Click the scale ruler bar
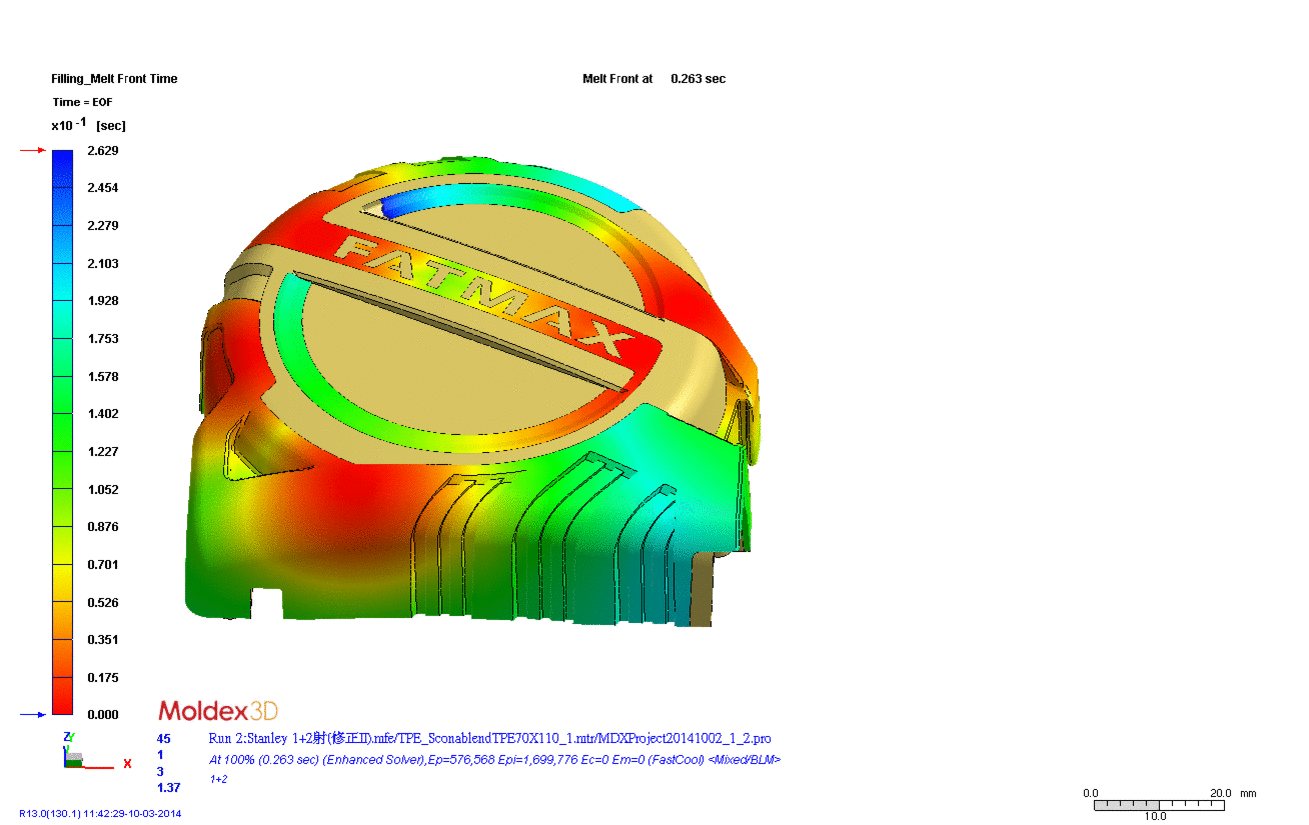This screenshot has height=825, width=1309. [x=1159, y=805]
